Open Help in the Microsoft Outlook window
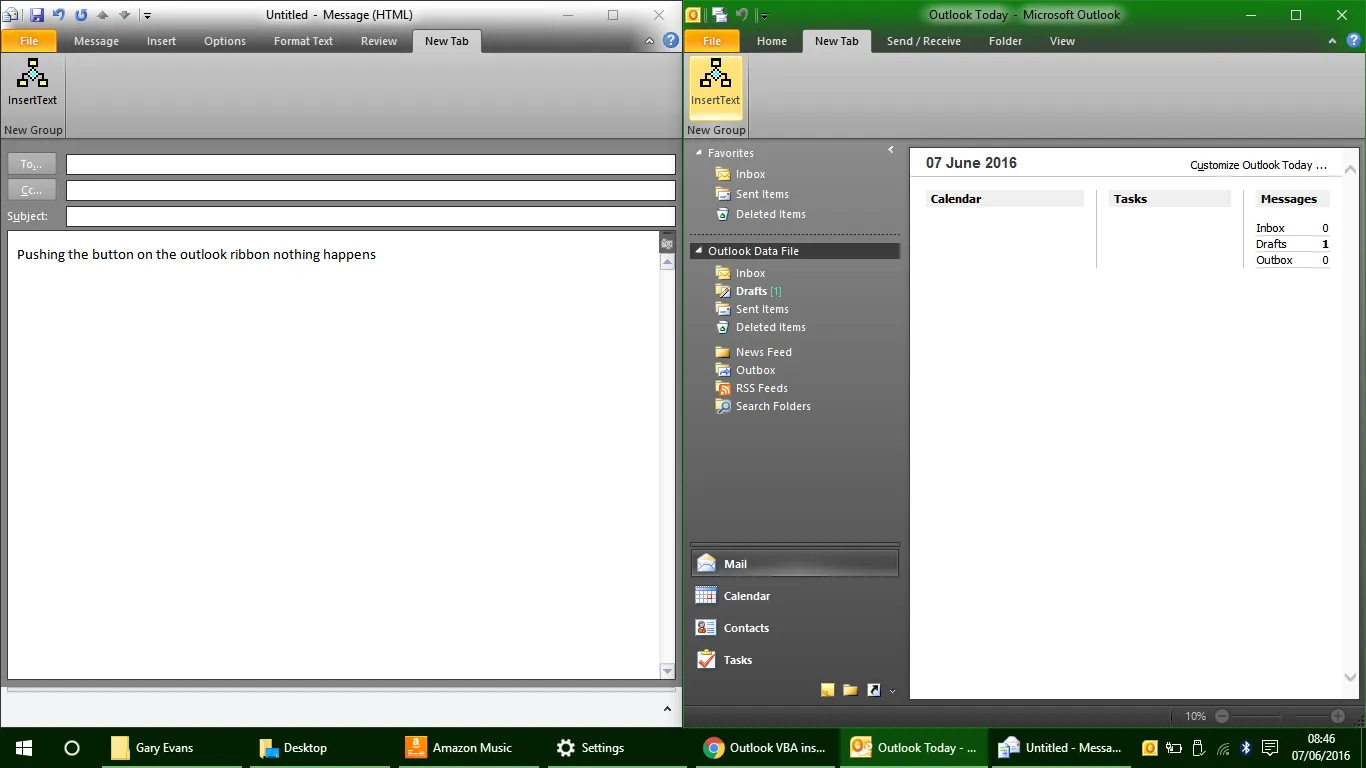Image resolution: width=1366 pixels, height=768 pixels. coord(1354,41)
